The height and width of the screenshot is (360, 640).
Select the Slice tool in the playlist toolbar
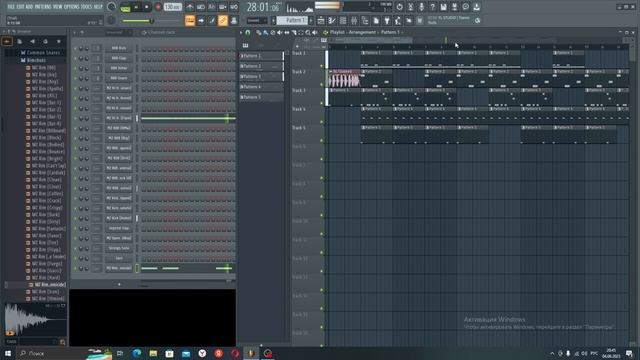tap(293, 32)
